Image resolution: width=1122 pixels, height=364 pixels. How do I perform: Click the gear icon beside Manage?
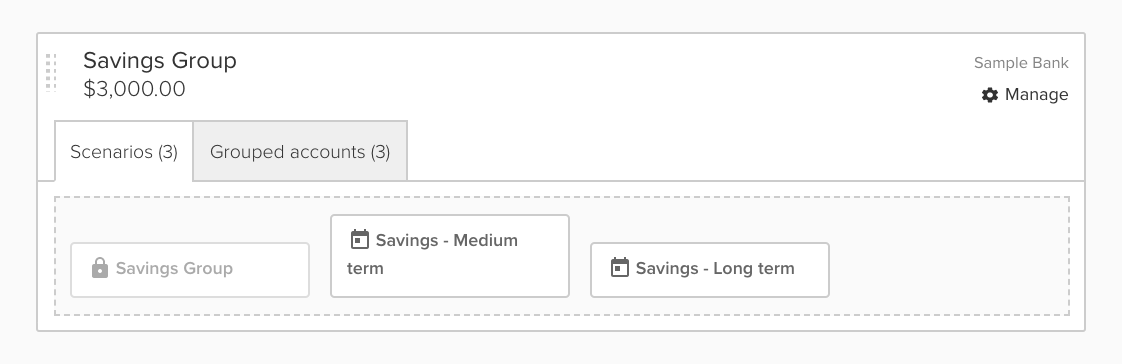[990, 94]
